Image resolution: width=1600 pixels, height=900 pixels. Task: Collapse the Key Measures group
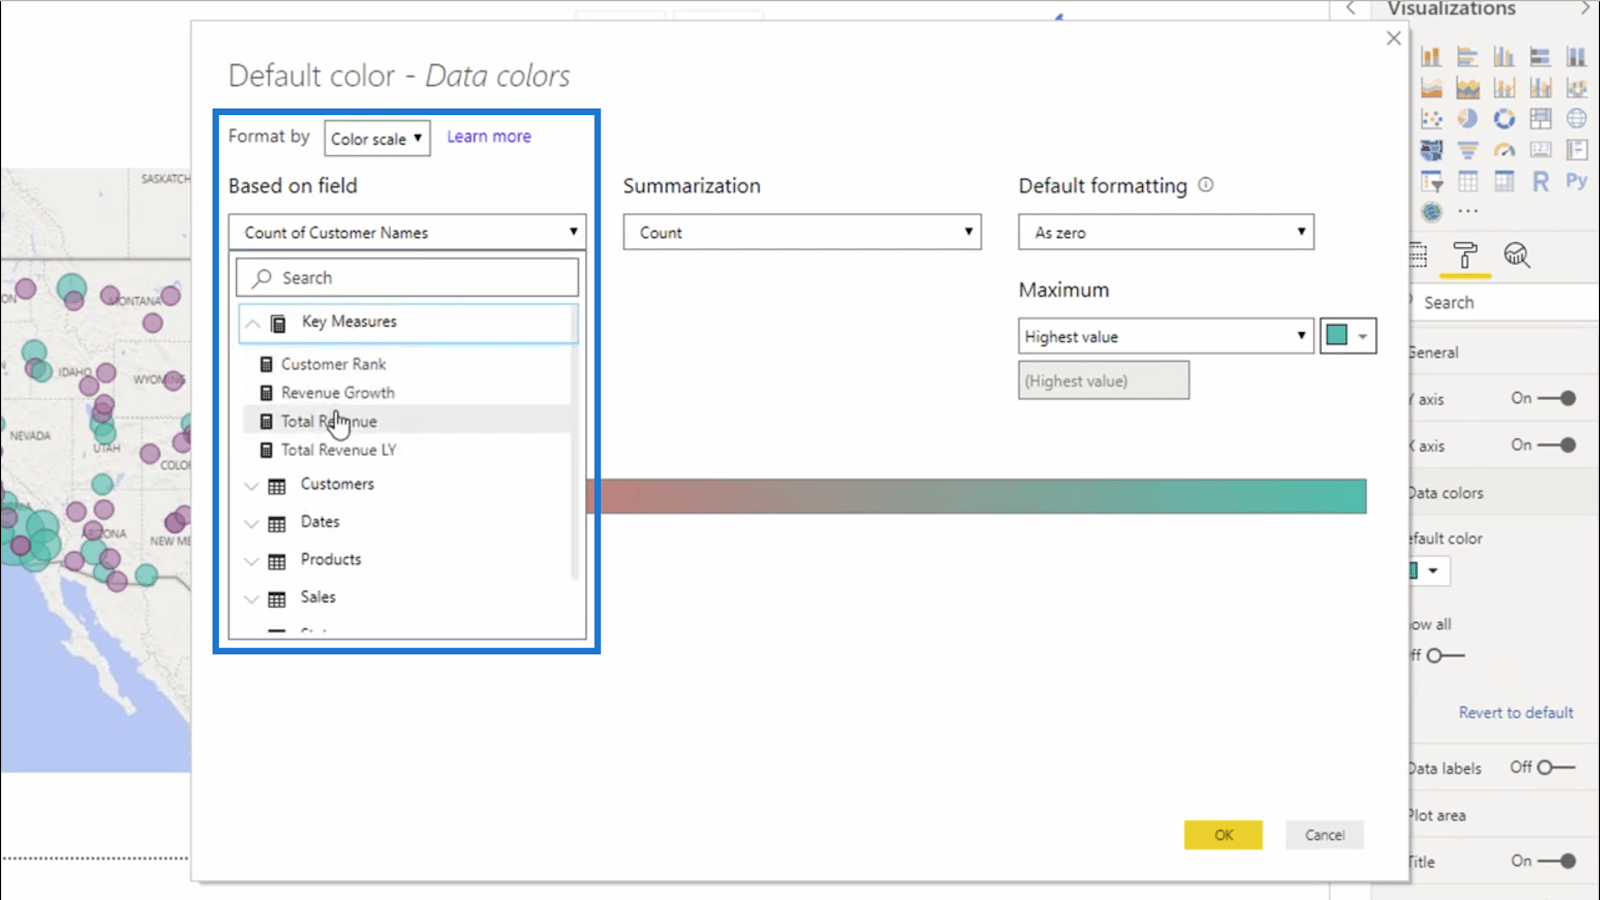pyautogui.click(x=253, y=323)
